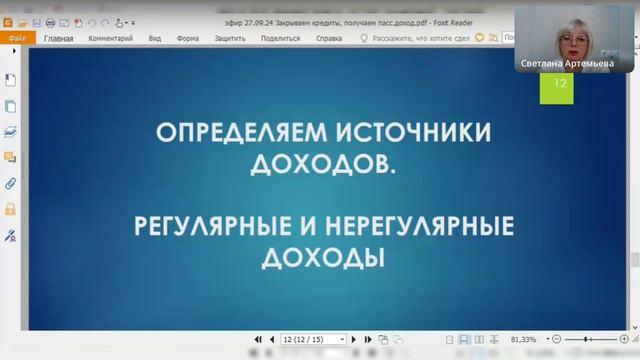
Task: Switch to the Комментарий tab
Action: [x=111, y=38]
